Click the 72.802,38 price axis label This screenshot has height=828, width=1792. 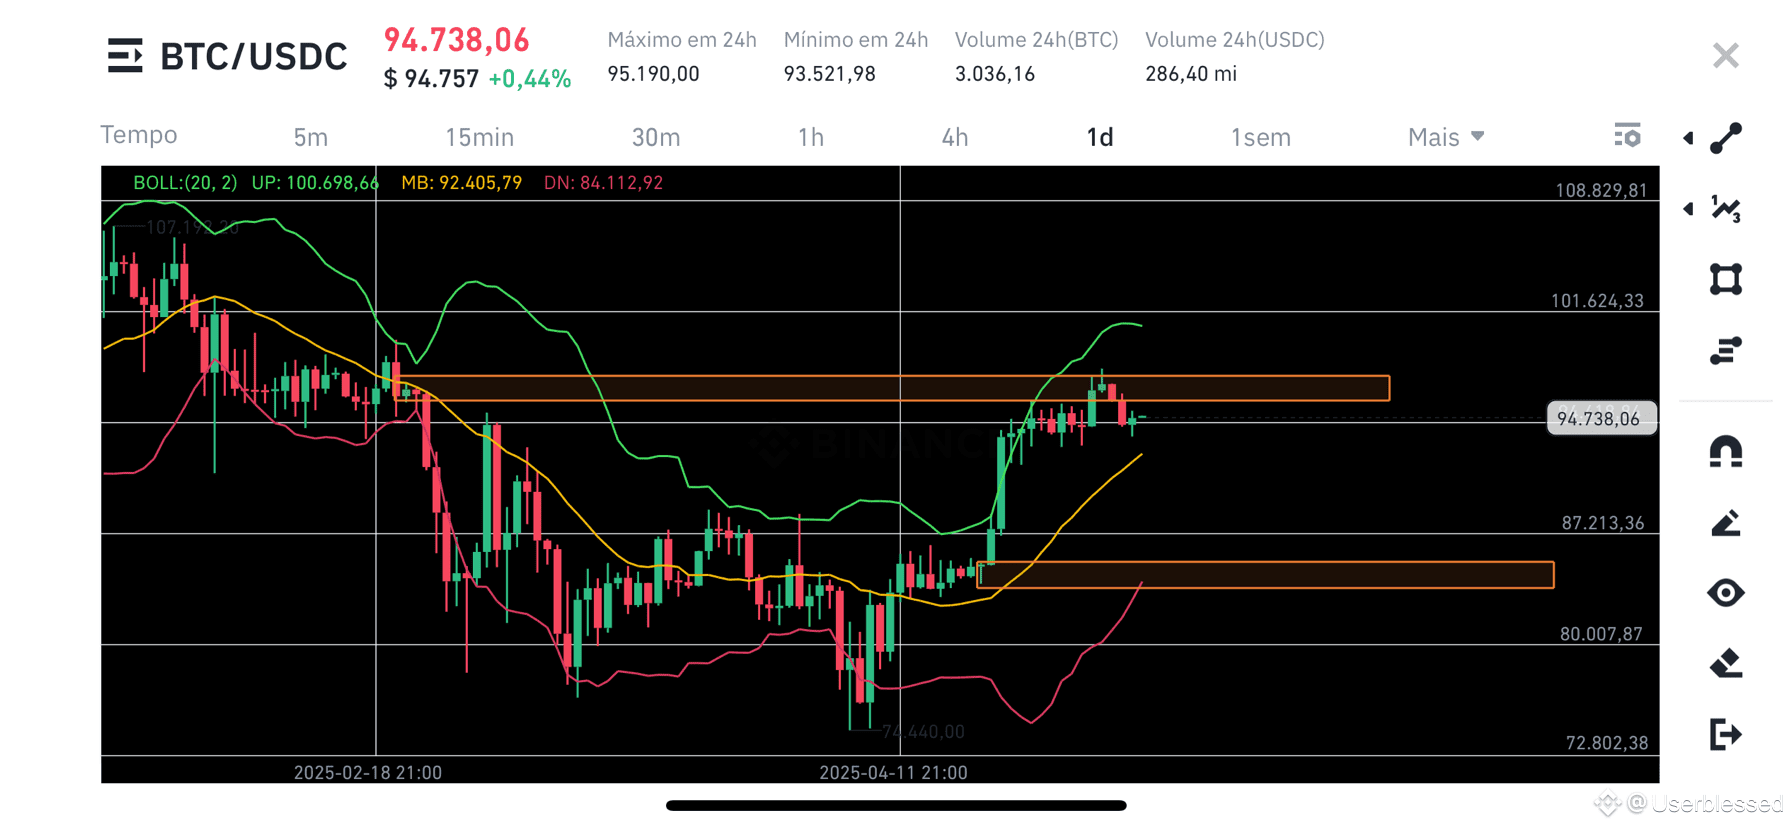click(1607, 743)
